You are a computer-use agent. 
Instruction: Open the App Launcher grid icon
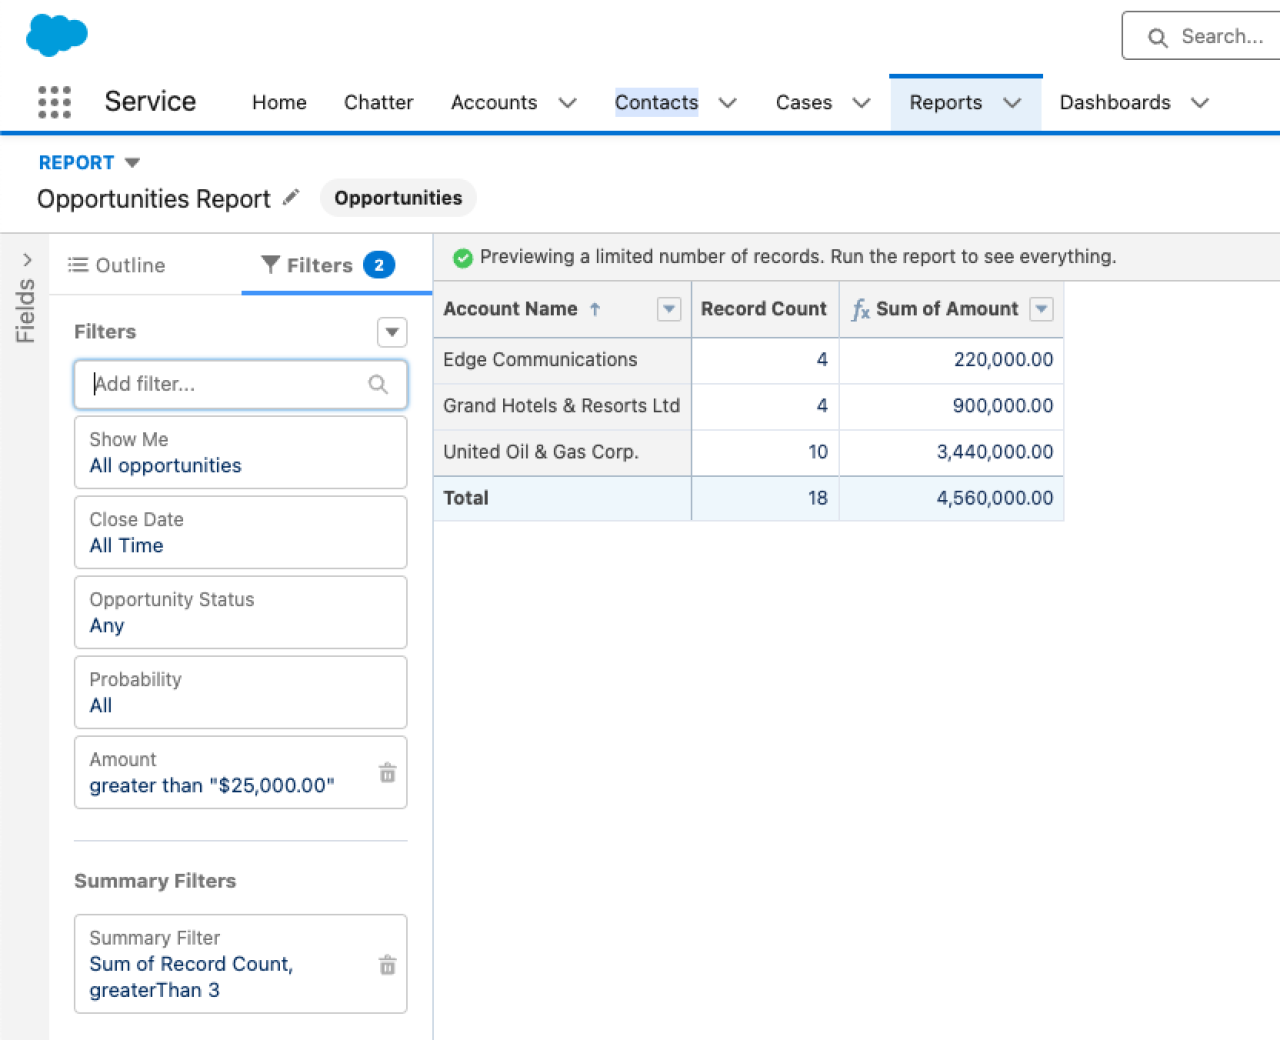coord(54,102)
